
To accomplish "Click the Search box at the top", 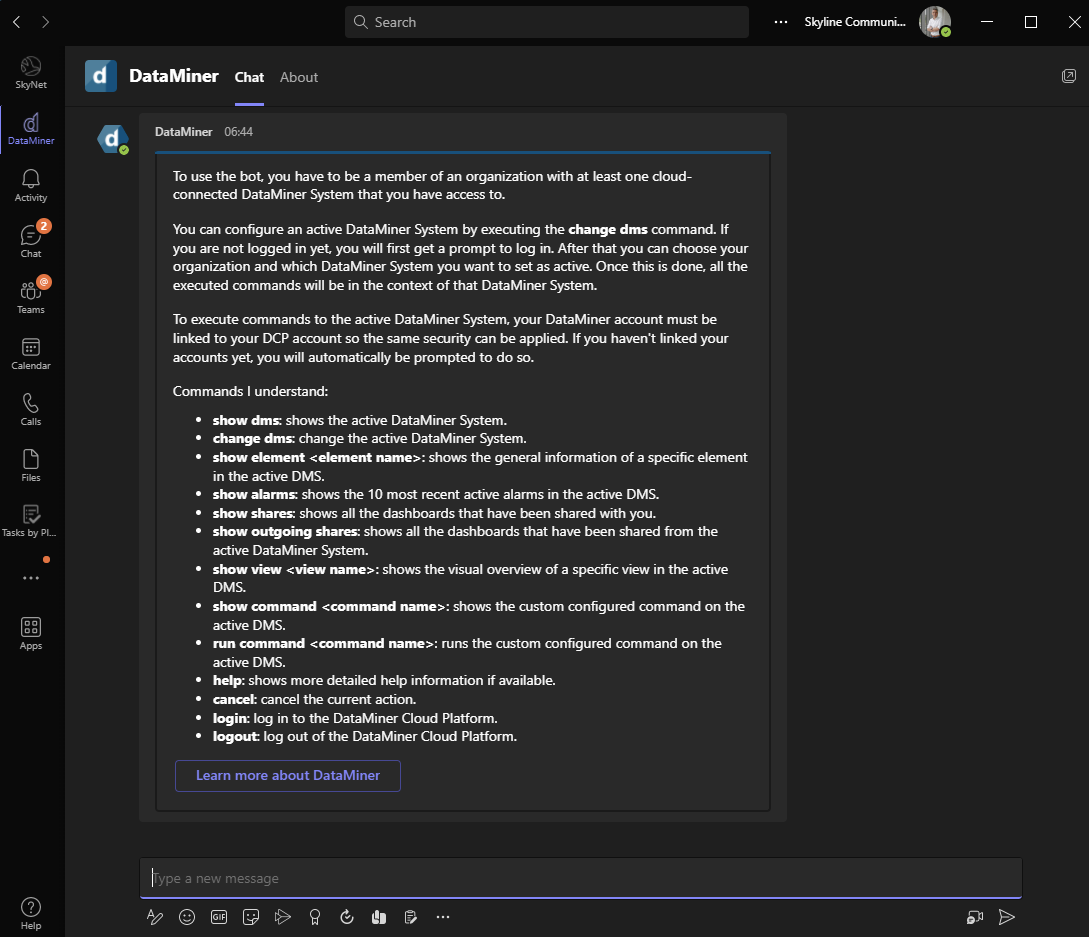I will coord(547,22).
